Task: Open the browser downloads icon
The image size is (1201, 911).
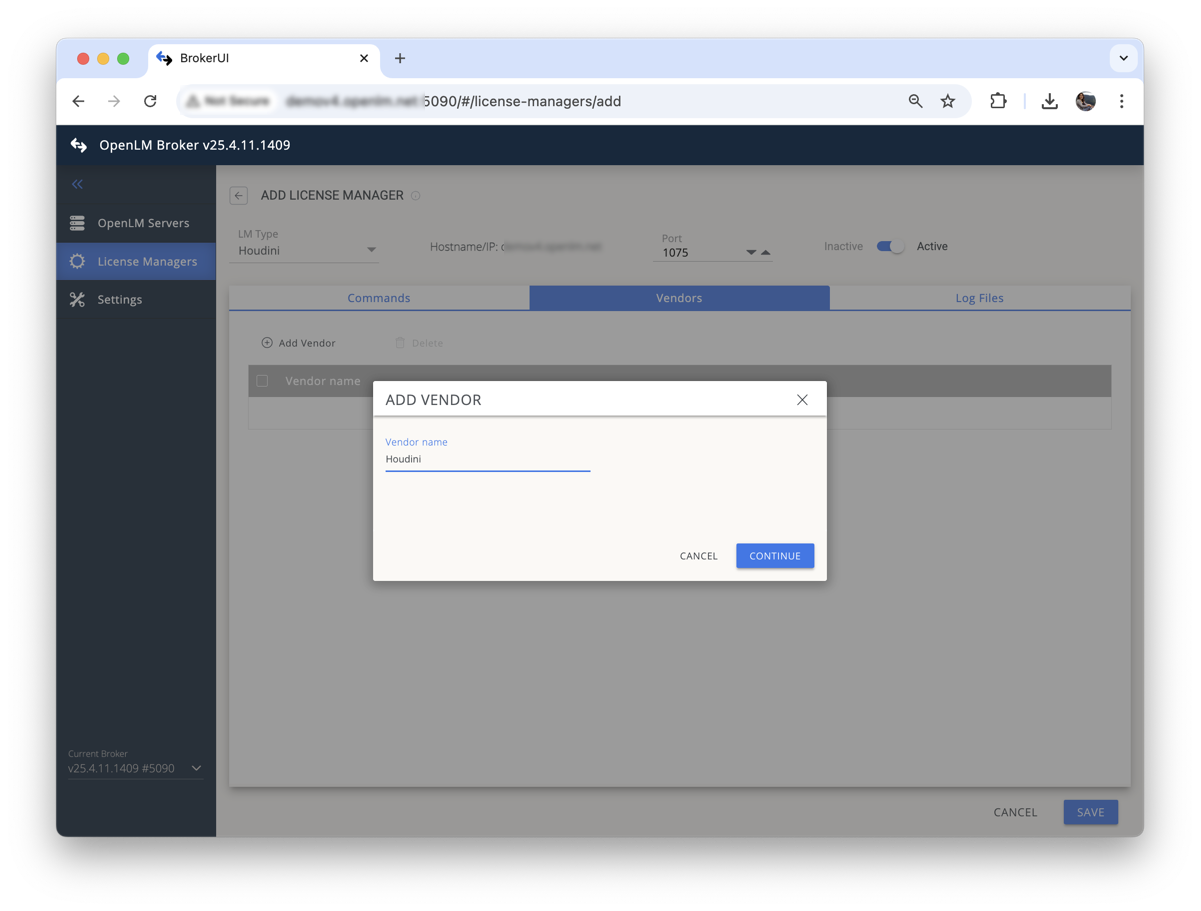Action: [1049, 101]
